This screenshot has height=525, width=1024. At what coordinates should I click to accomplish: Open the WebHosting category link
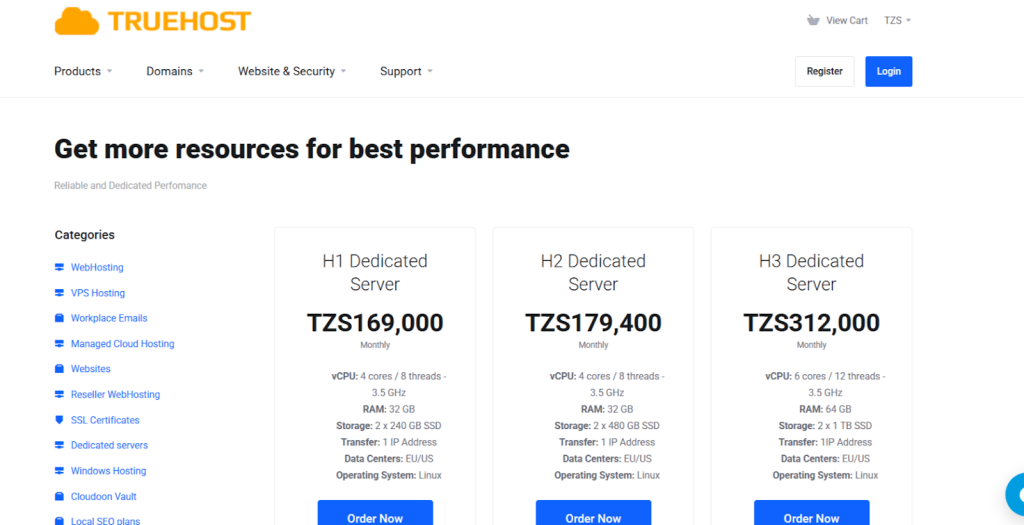(x=97, y=267)
